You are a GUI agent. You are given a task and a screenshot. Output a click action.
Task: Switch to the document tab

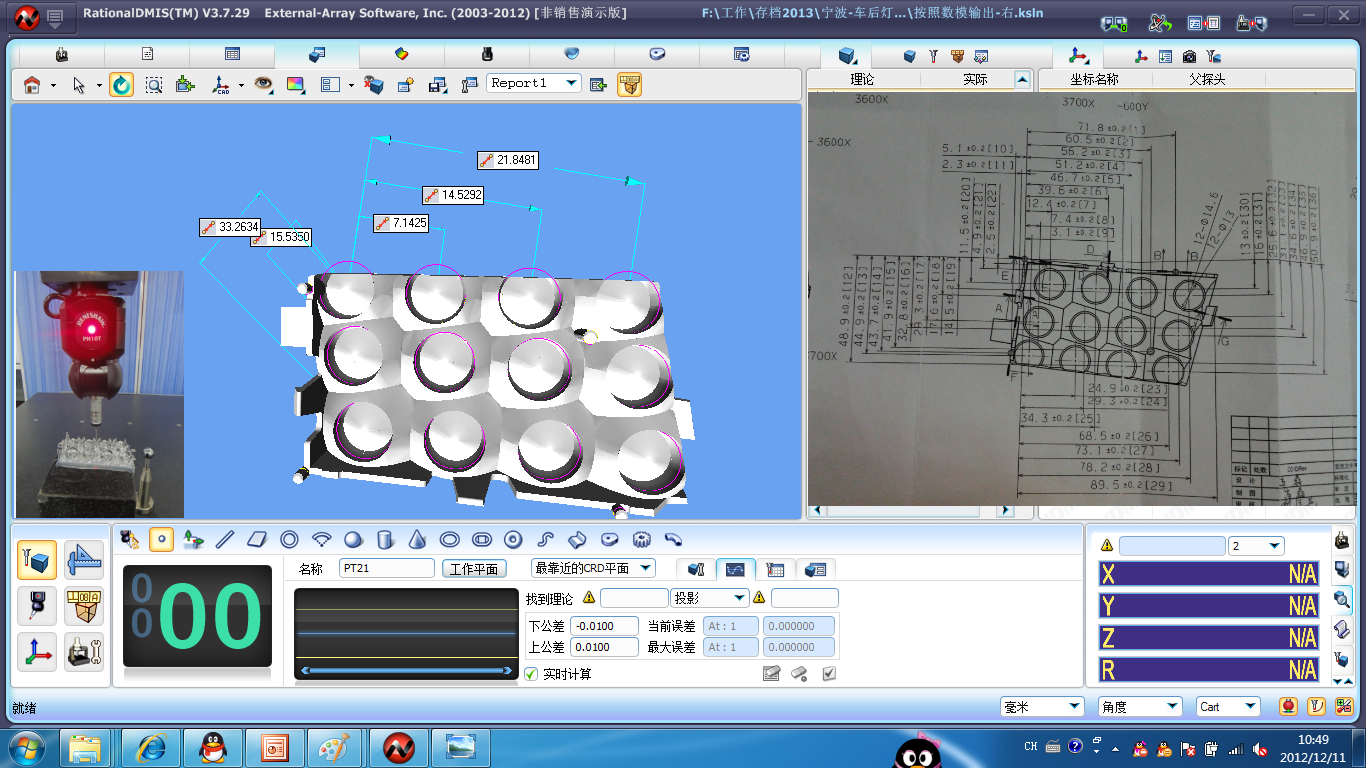tap(147, 54)
